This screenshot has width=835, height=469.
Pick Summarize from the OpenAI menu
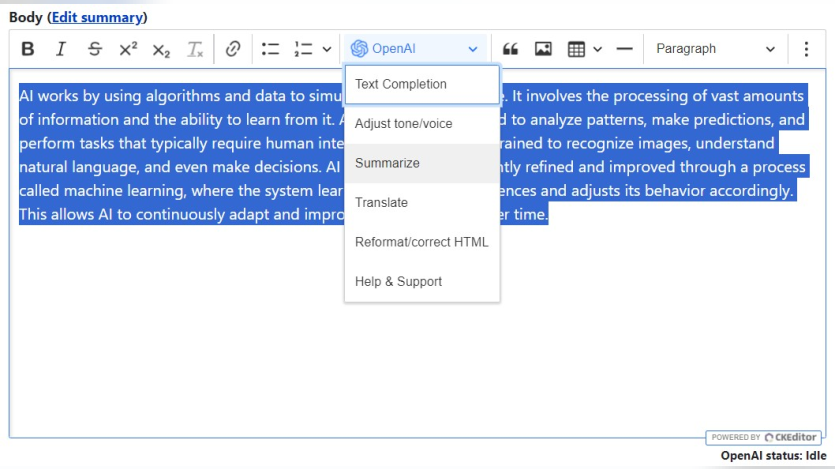[x=422, y=163]
